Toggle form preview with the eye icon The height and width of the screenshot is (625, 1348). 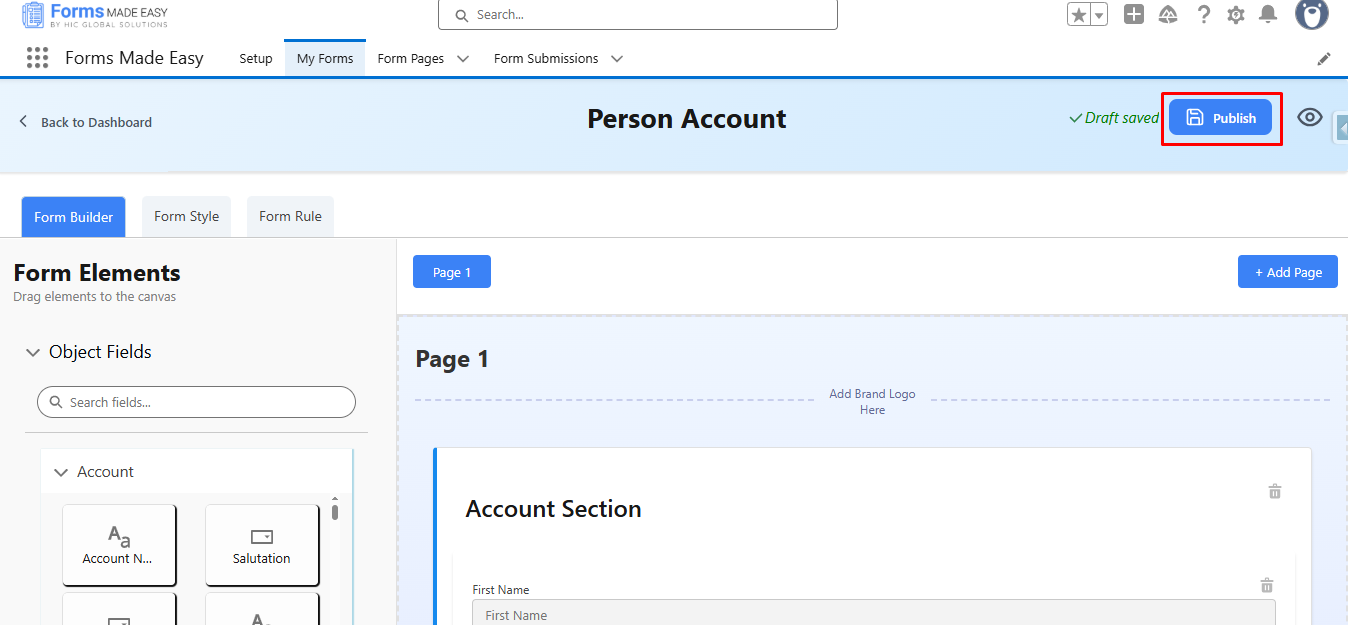1309,117
